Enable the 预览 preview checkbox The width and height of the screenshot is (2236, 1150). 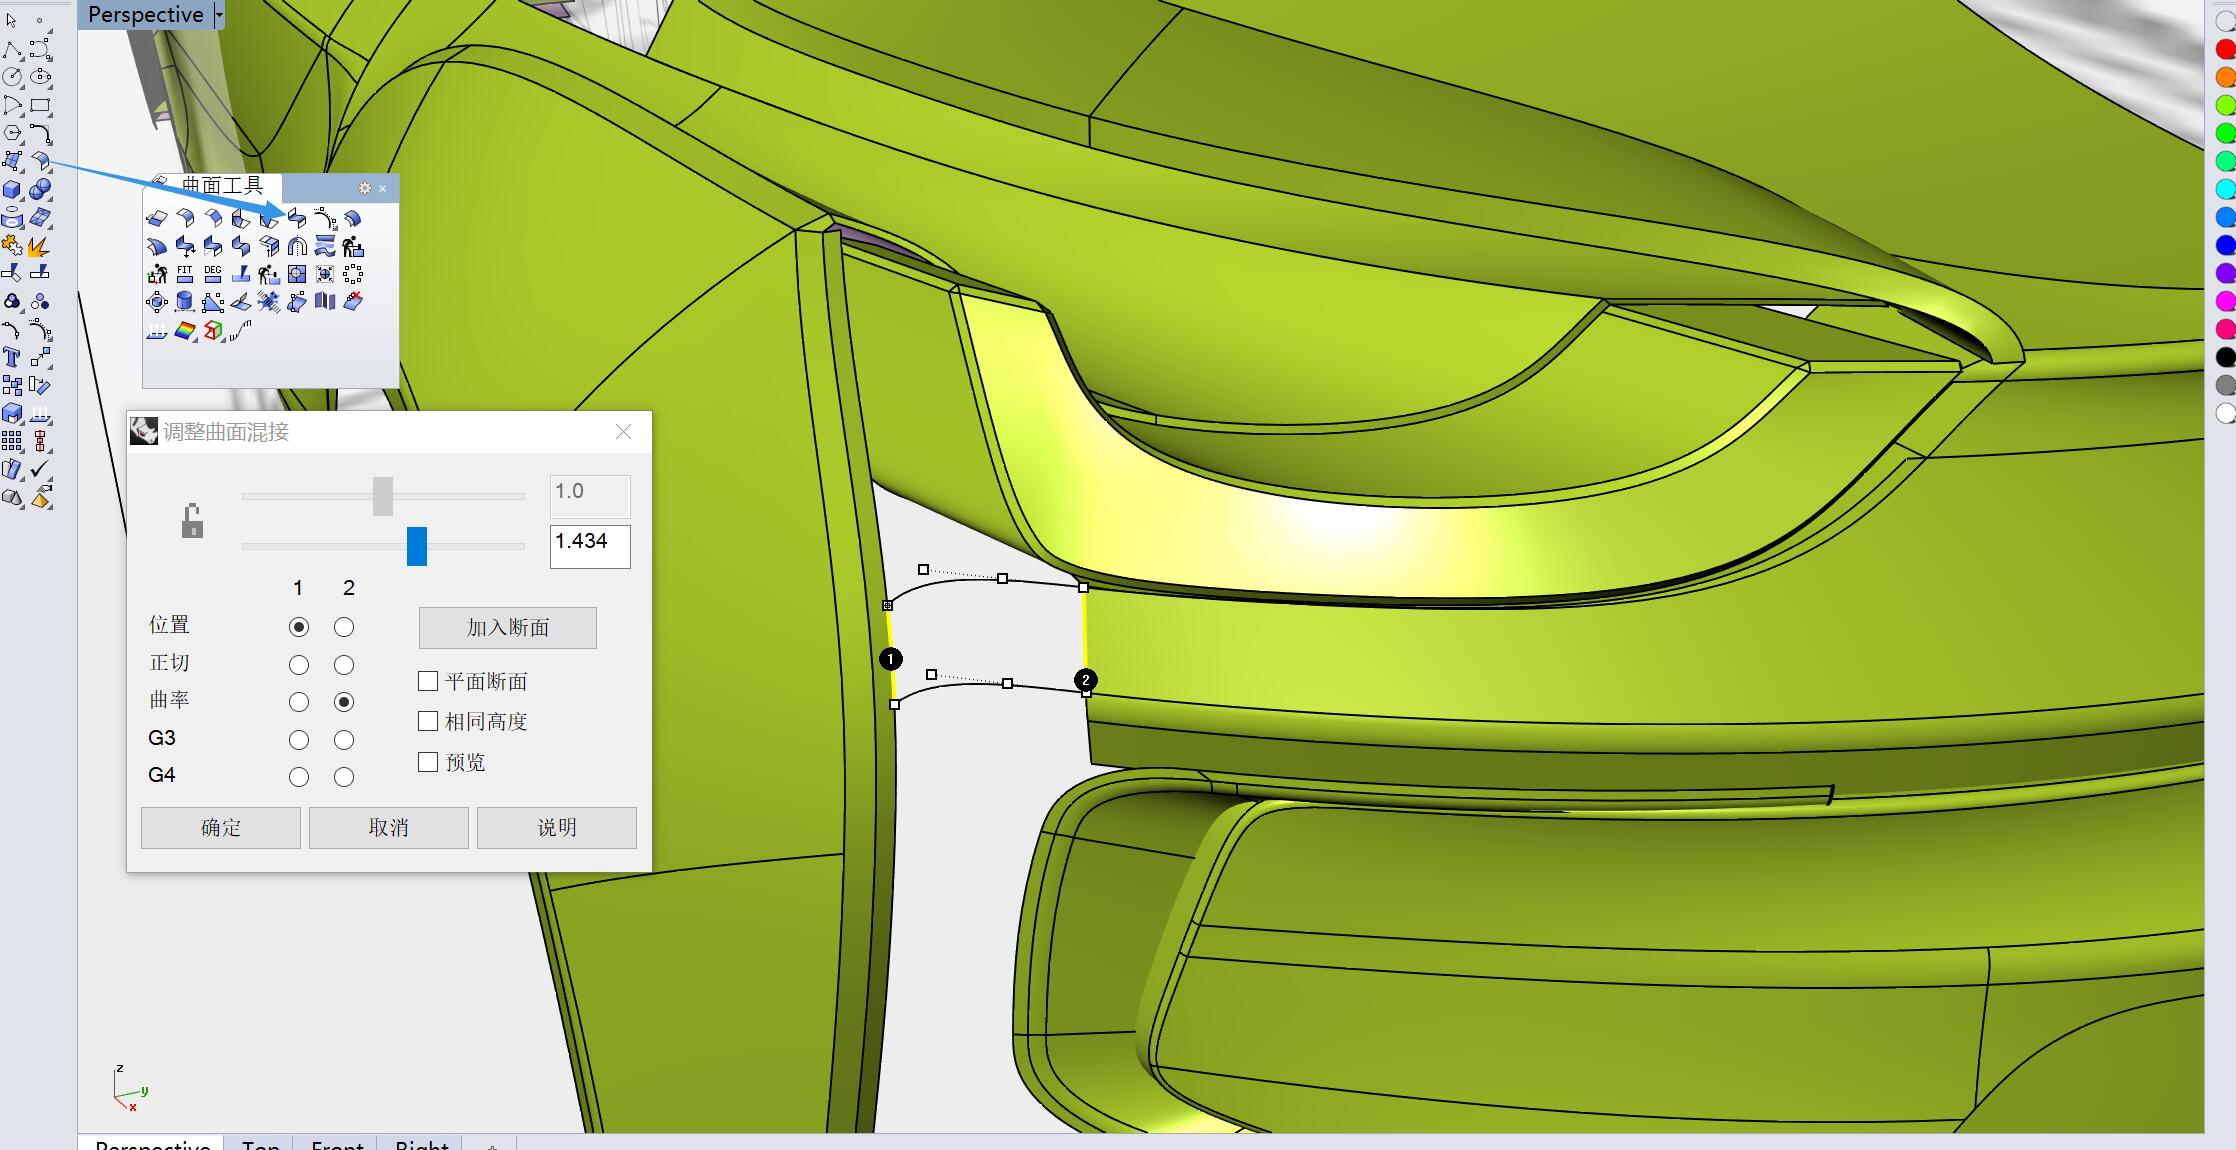click(428, 762)
